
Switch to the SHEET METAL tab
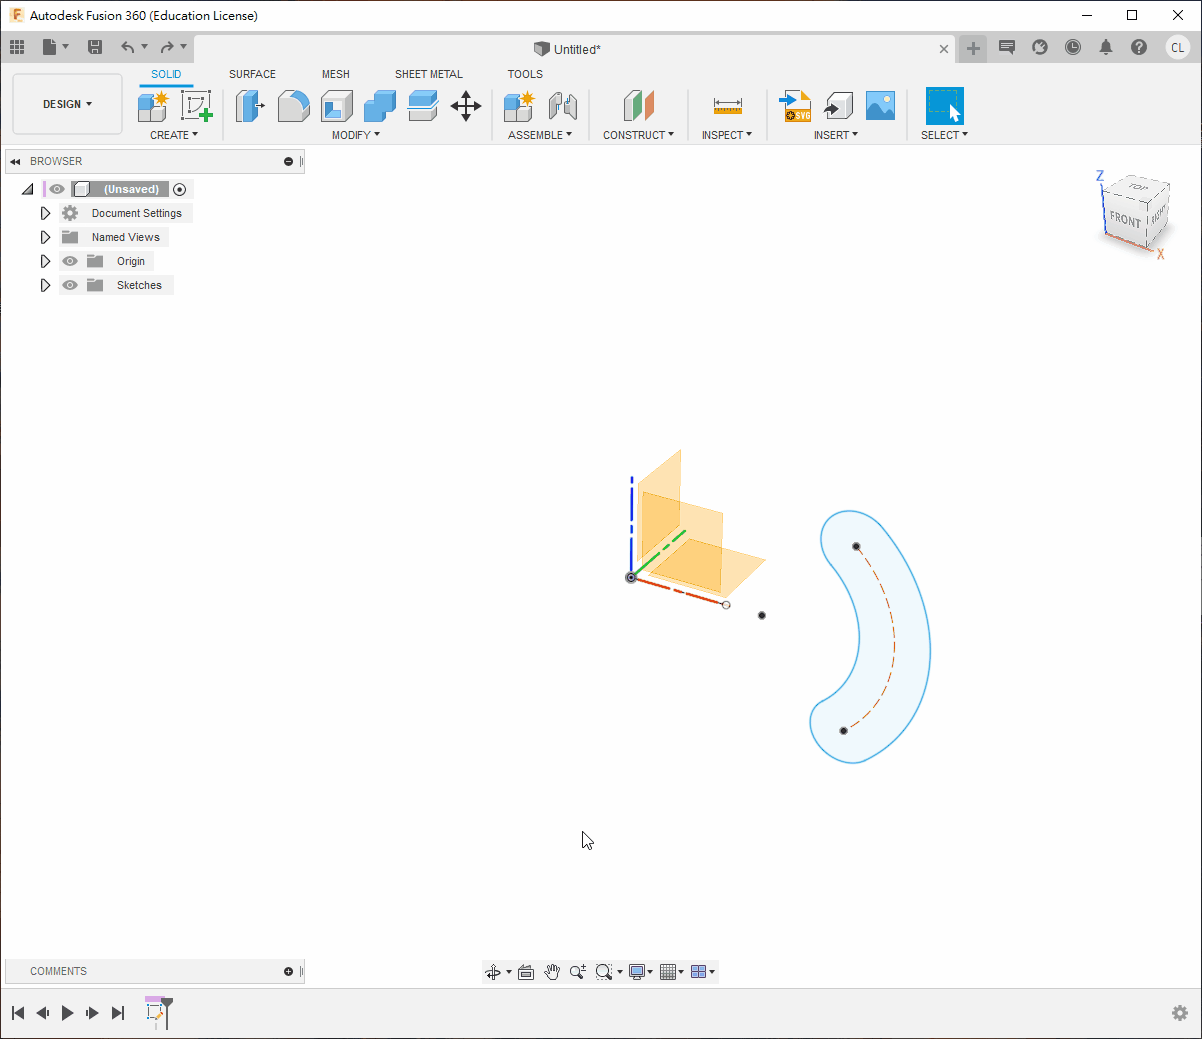tap(428, 74)
